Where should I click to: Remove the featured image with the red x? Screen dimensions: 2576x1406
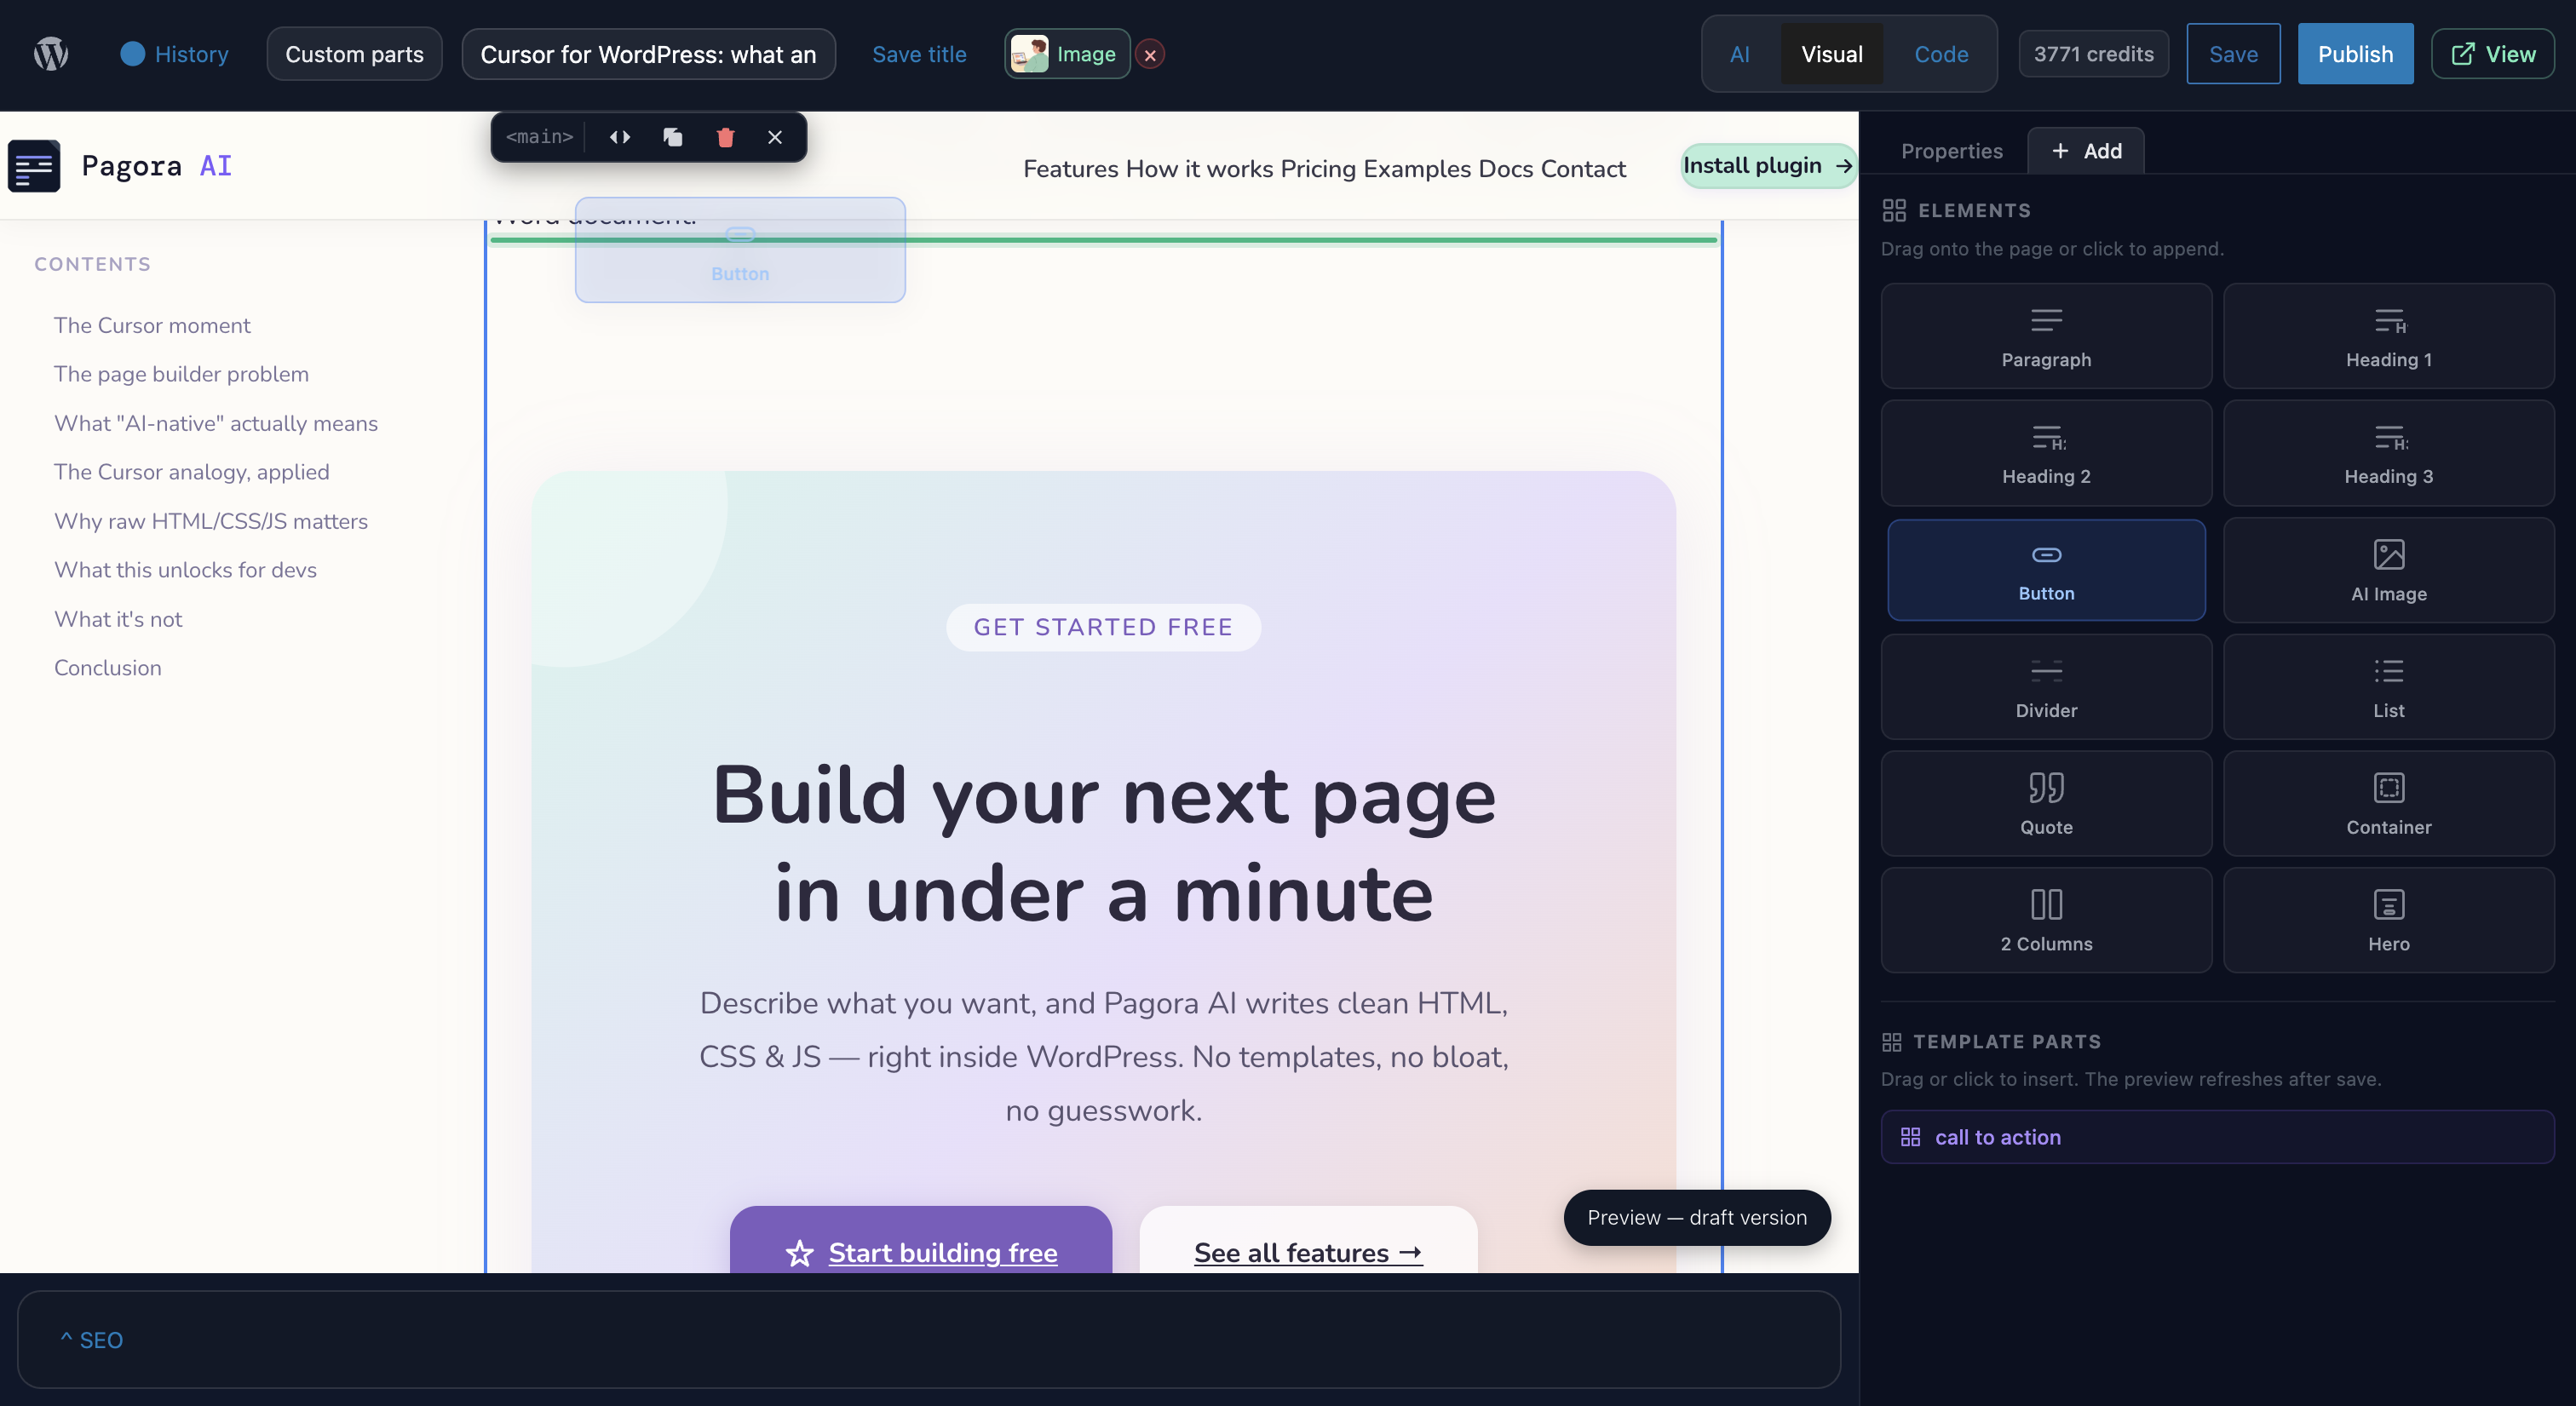pyautogui.click(x=1150, y=55)
